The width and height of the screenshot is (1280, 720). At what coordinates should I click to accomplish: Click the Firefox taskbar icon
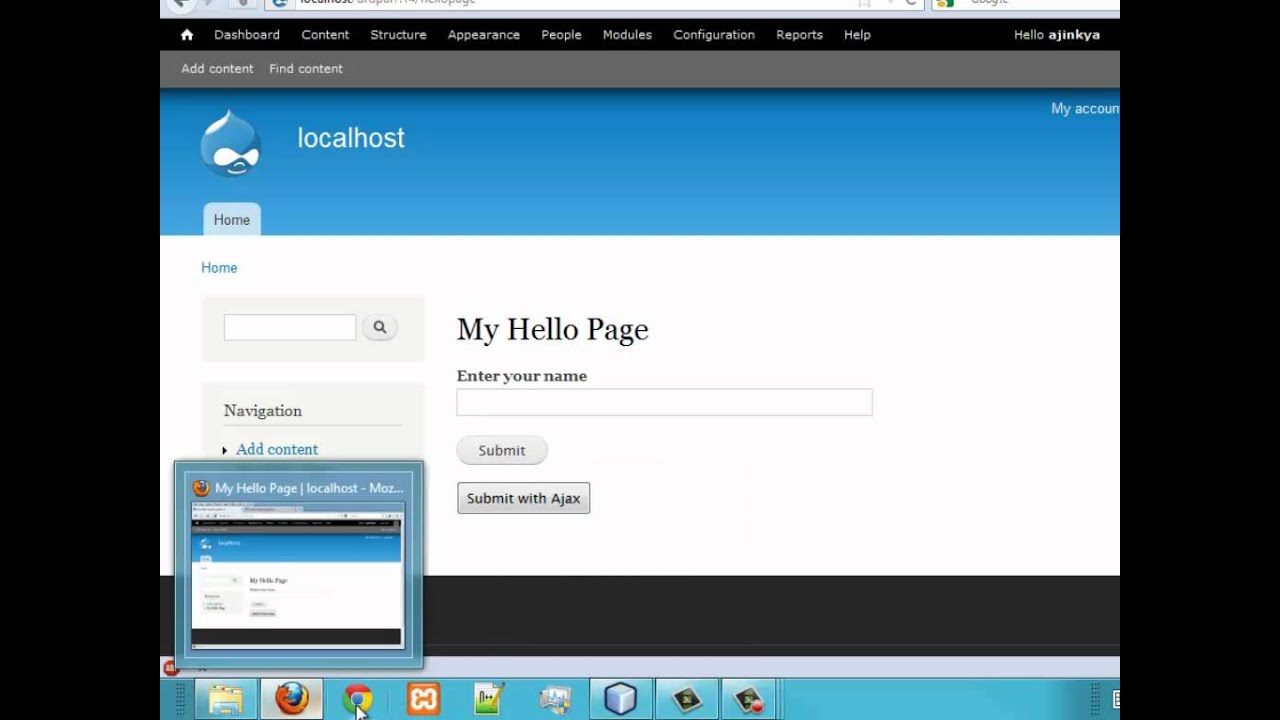coord(292,699)
